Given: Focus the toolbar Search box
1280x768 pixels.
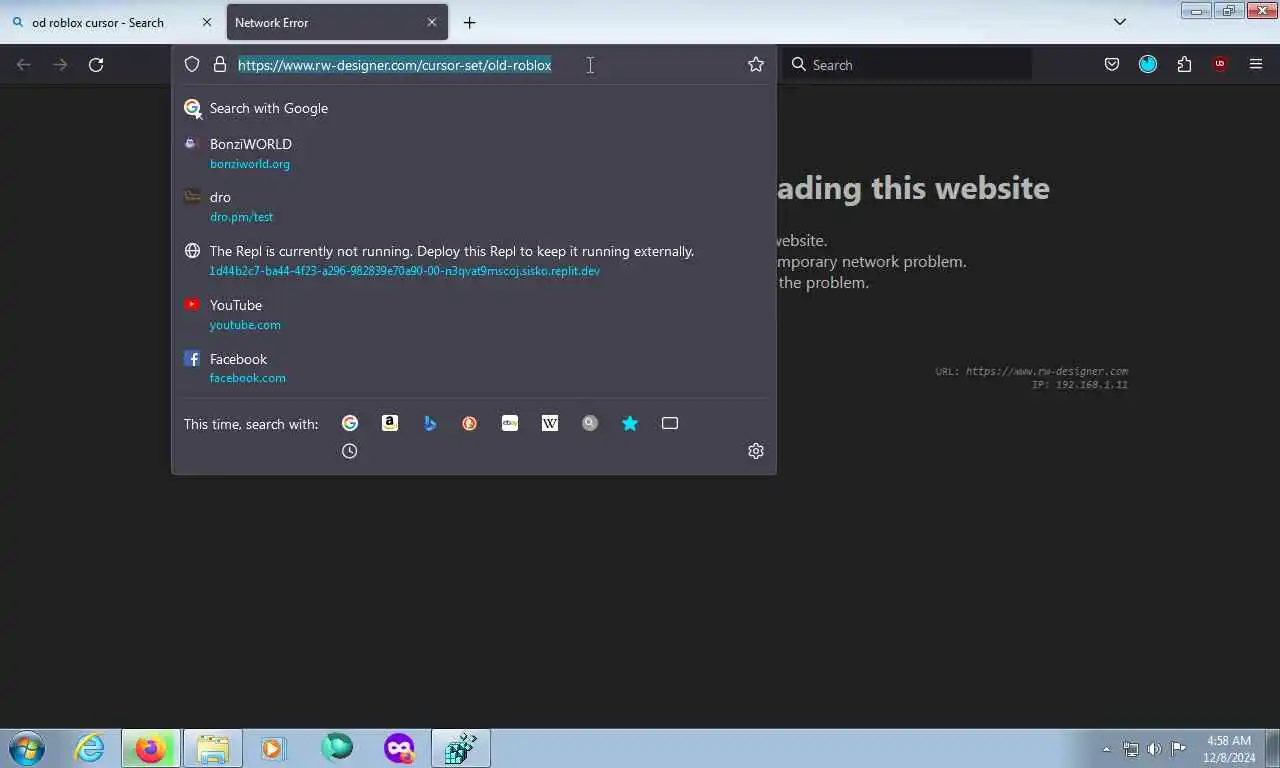Looking at the screenshot, I should [907, 65].
